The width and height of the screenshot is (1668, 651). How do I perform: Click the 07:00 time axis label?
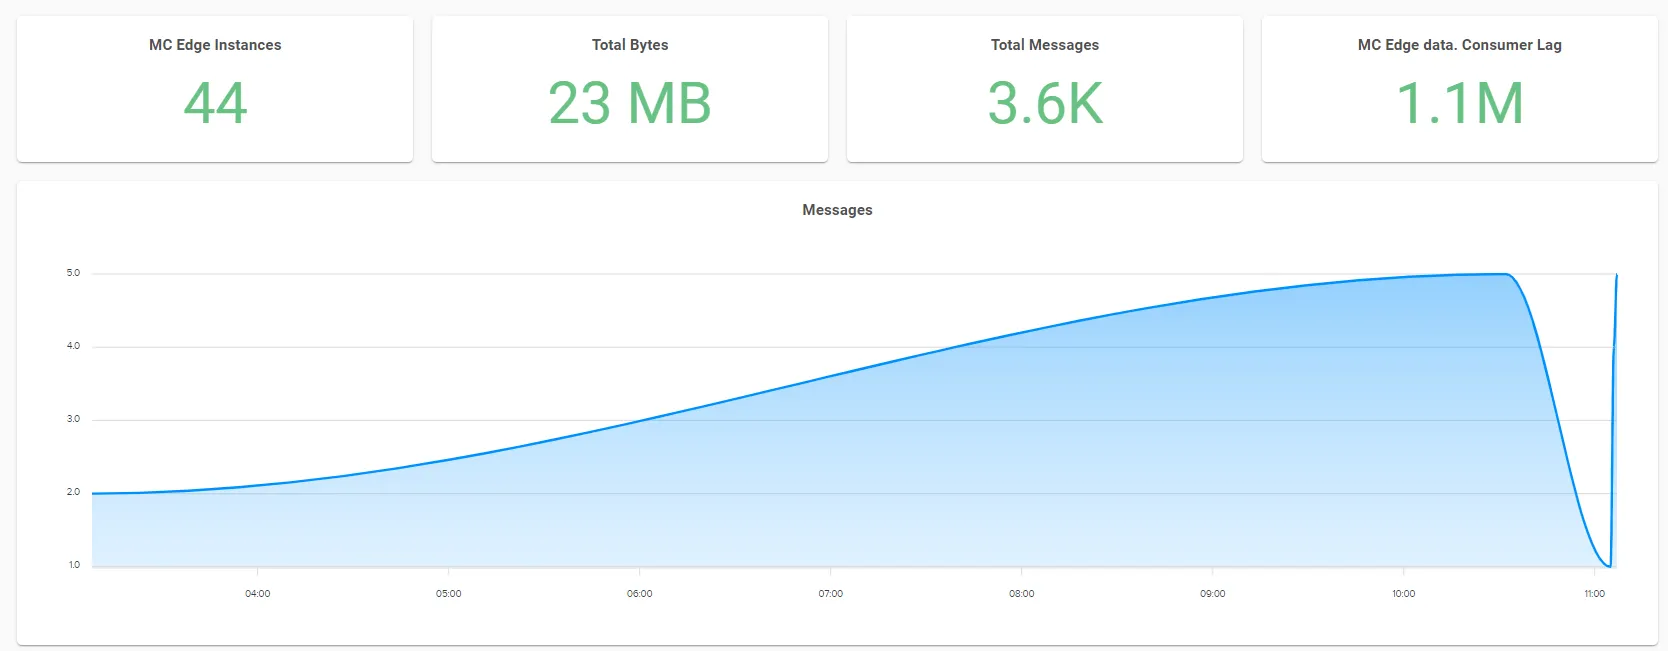[830, 594]
